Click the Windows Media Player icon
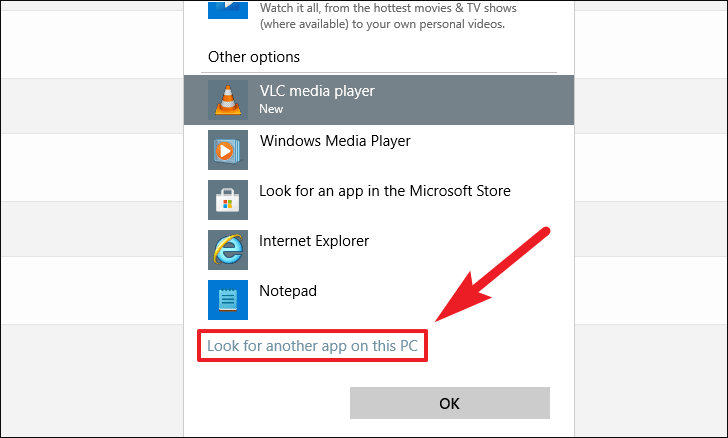Viewport: 728px width, 438px height. coord(228,150)
